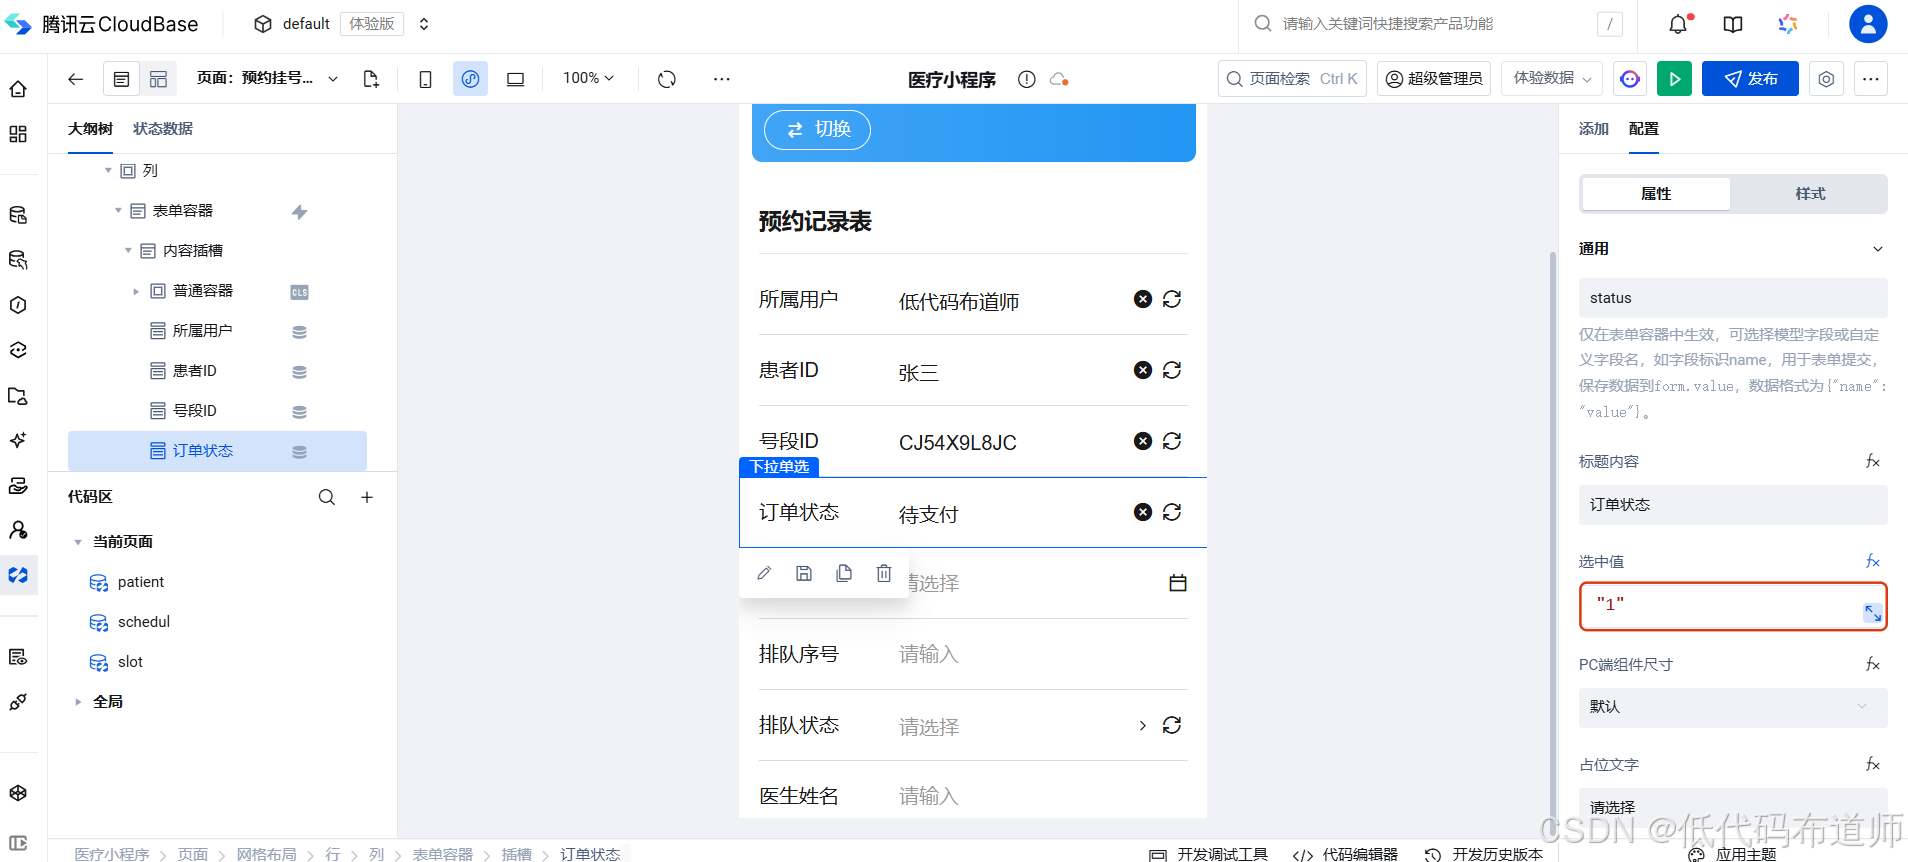
Task: Collapse the 通用 section
Action: click(1877, 249)
